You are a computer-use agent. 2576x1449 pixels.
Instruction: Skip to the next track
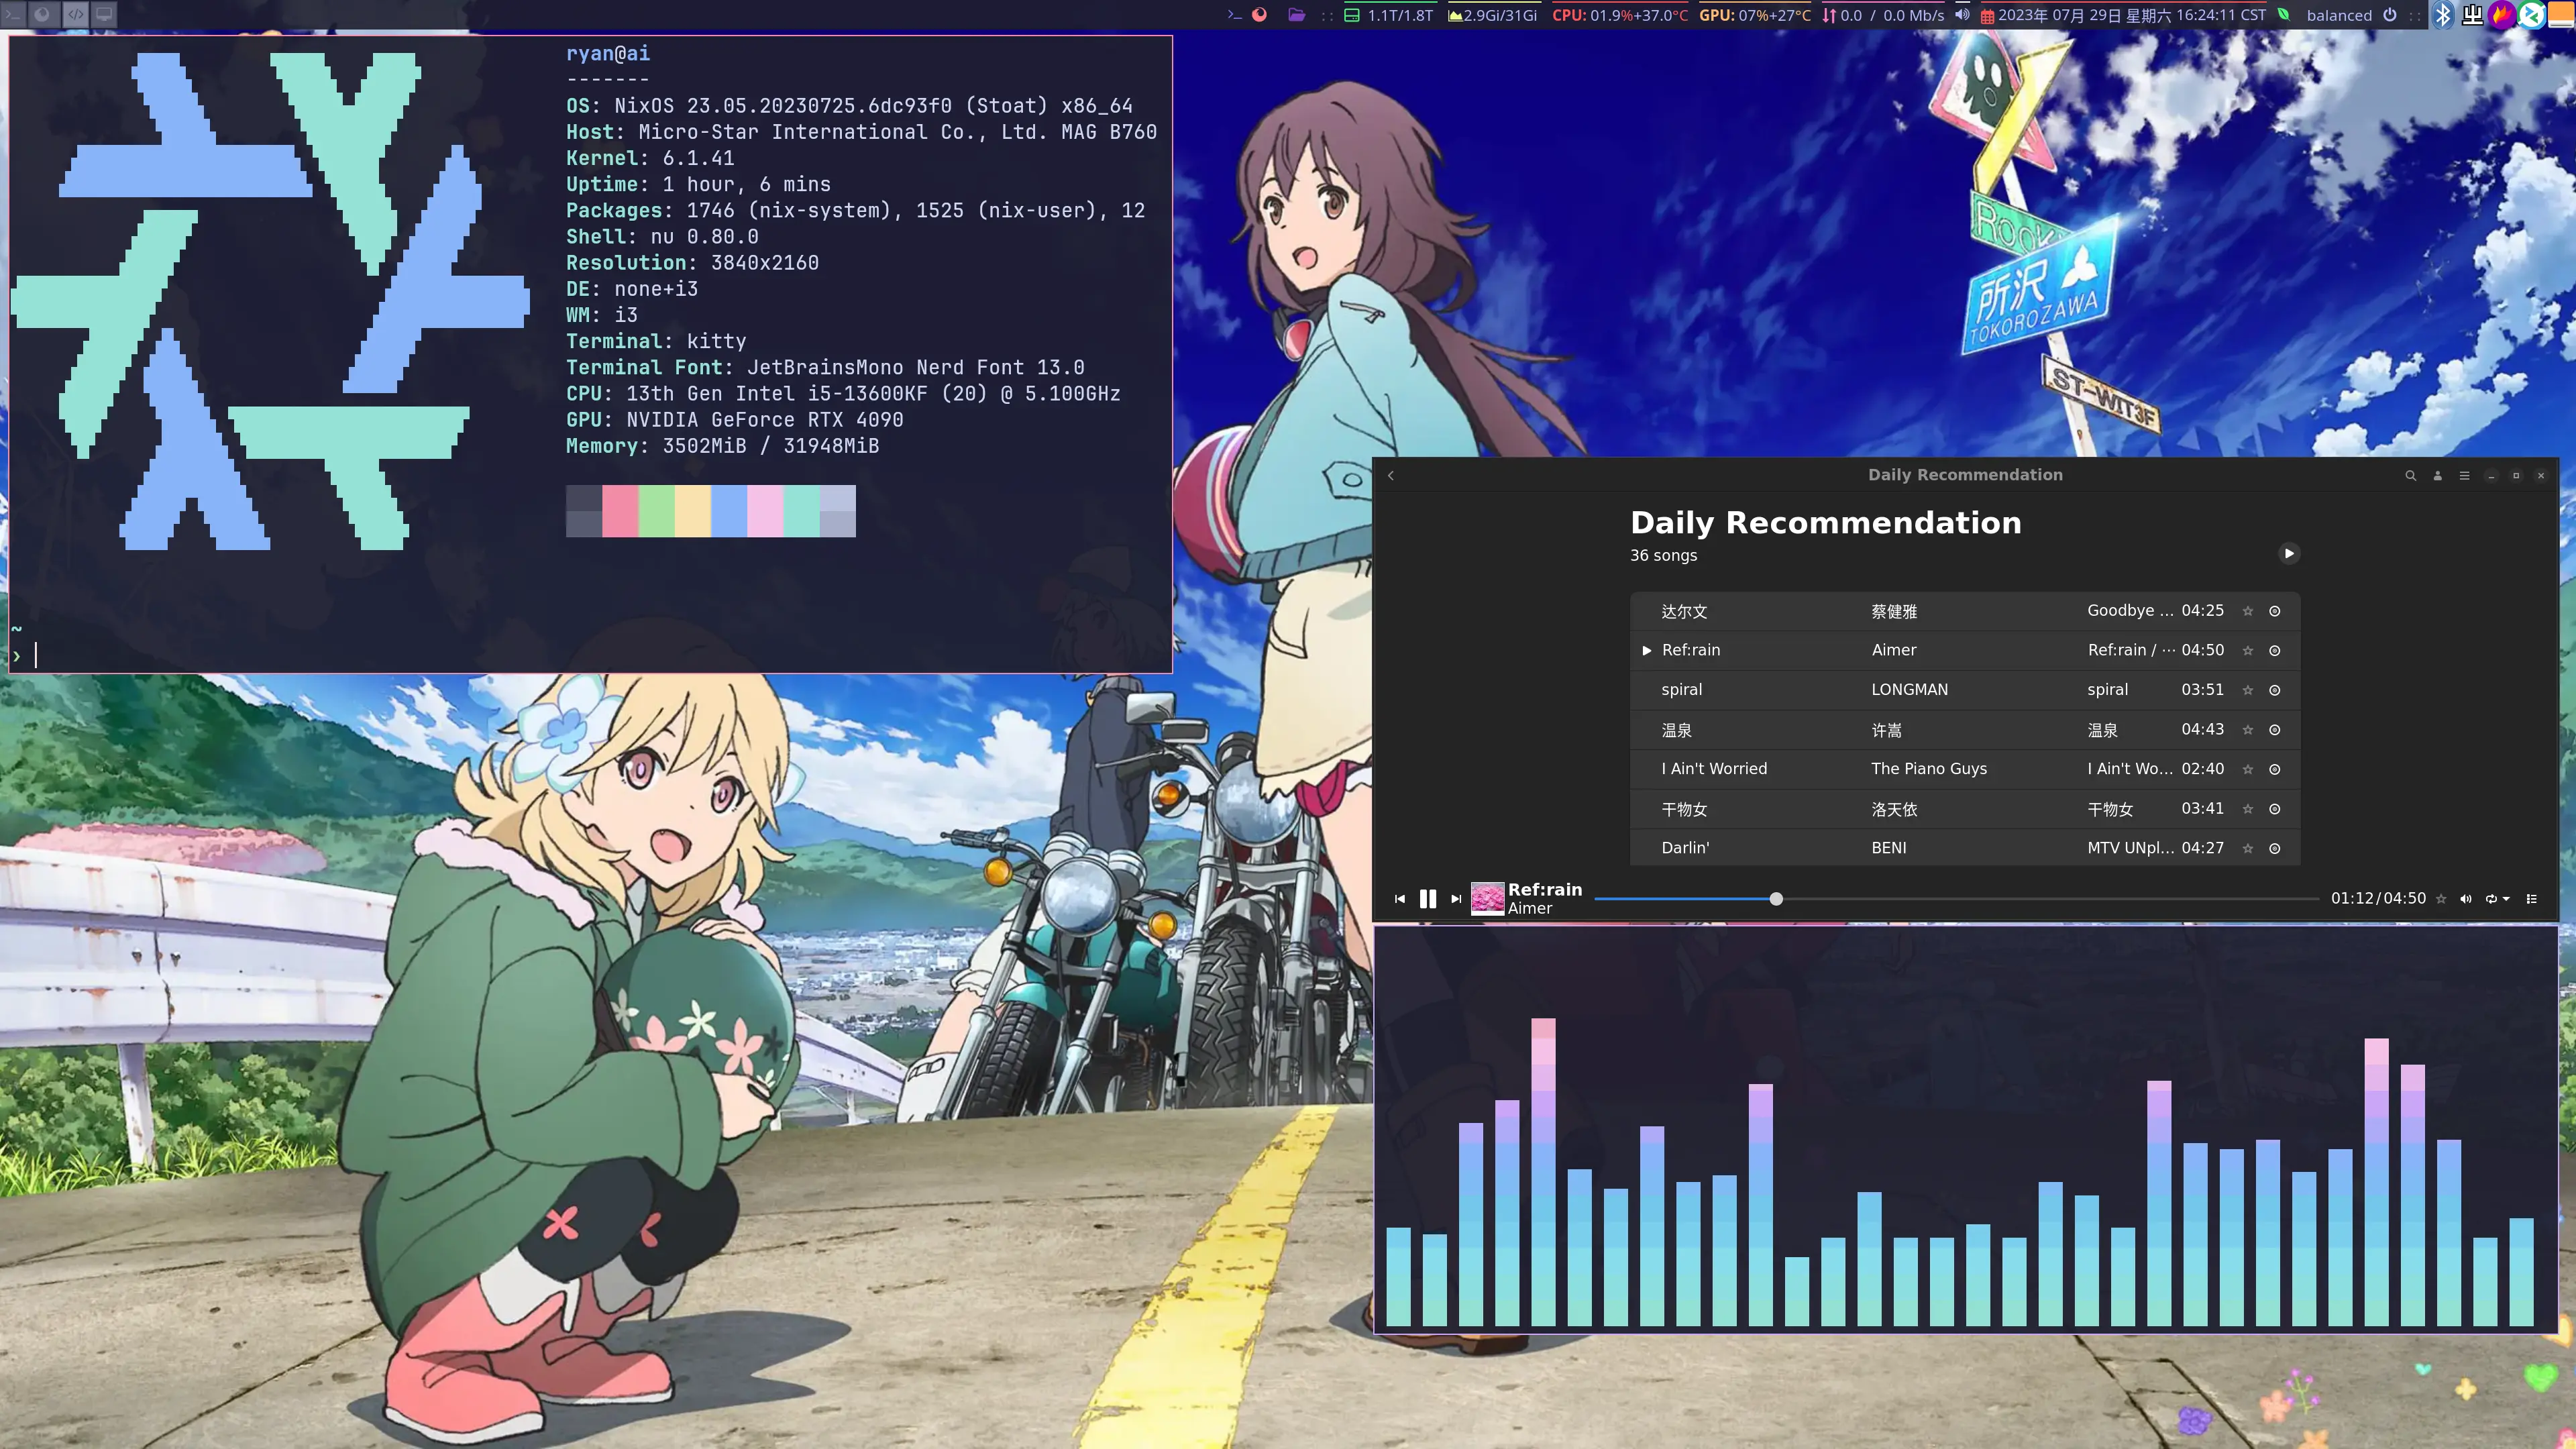pos(1456,898)
